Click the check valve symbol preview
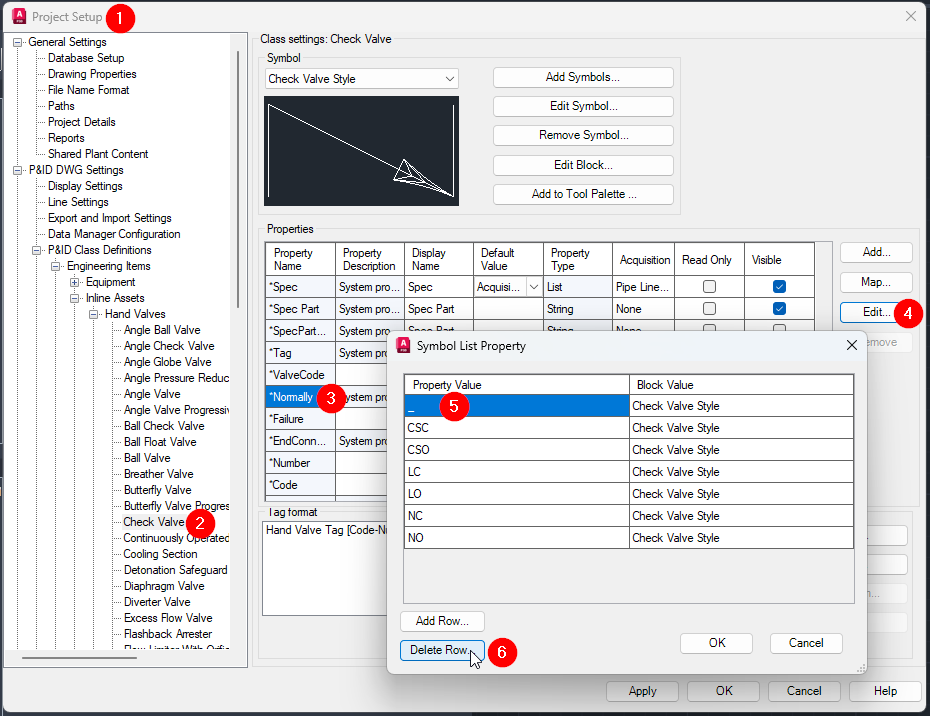930x716 pixels. click(360, 150)
